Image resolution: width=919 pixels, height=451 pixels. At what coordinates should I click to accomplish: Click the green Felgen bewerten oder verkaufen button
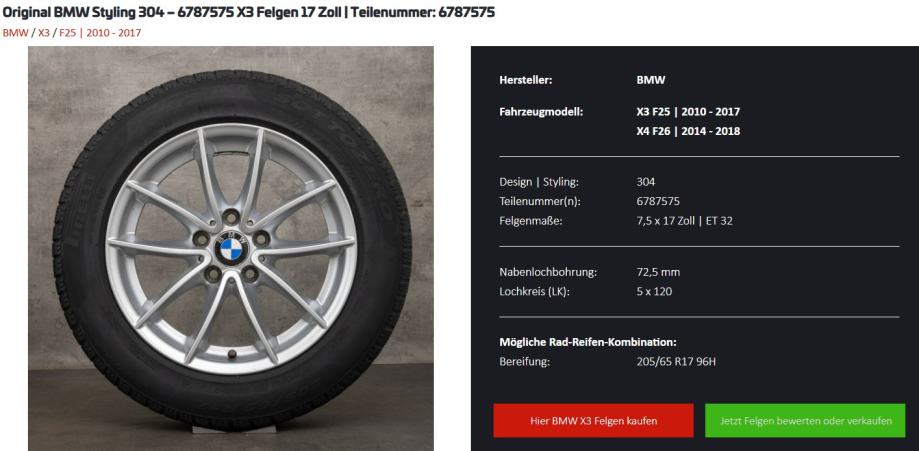(x=805, y=421)
